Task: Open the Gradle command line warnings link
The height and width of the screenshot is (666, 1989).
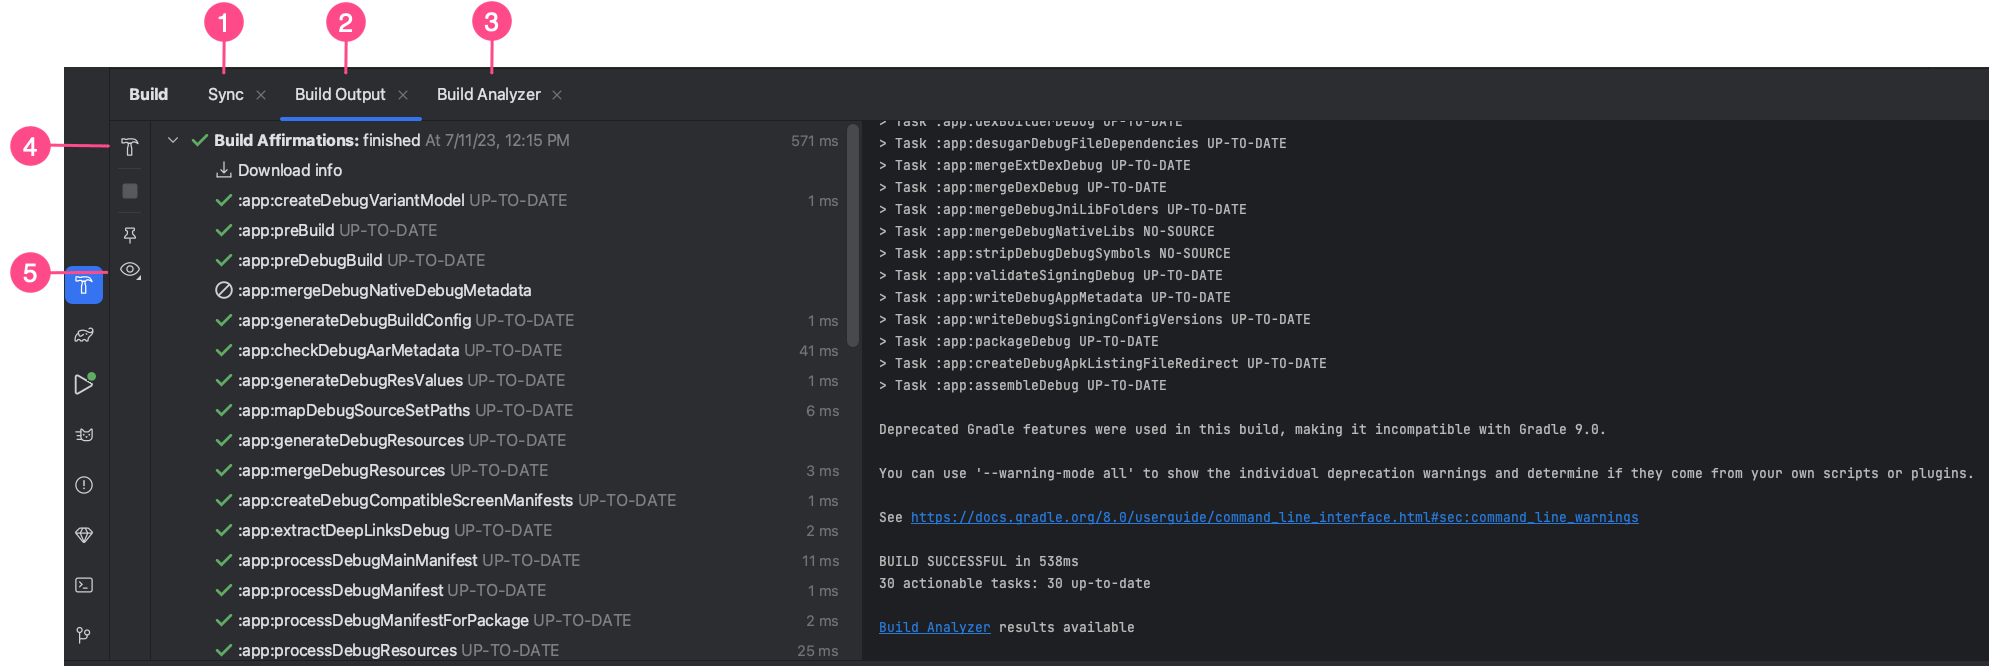Action: 1274,517
